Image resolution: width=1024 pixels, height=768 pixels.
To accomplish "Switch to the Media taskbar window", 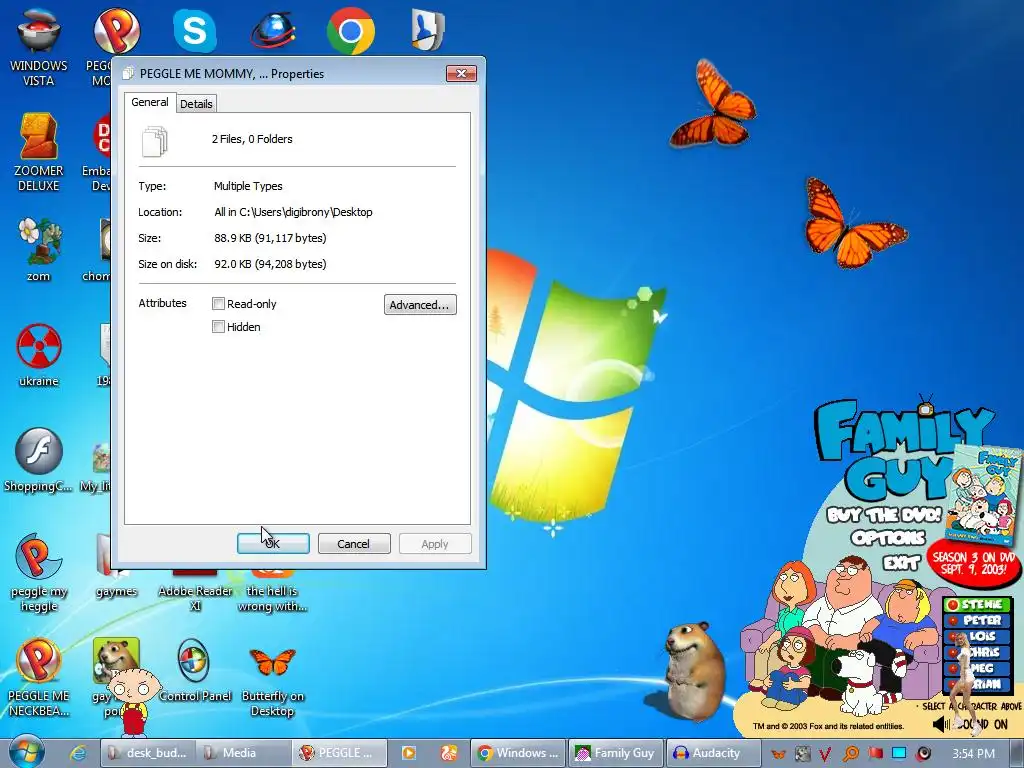I will tap(244, 753).
